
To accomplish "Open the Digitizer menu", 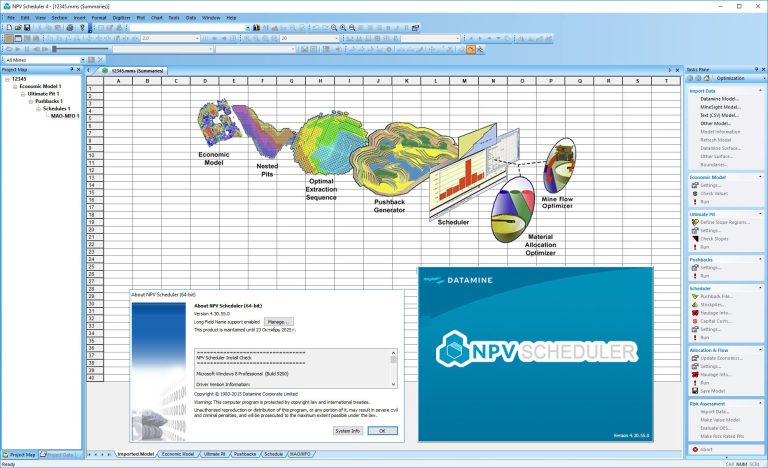I will click(121, 18).
